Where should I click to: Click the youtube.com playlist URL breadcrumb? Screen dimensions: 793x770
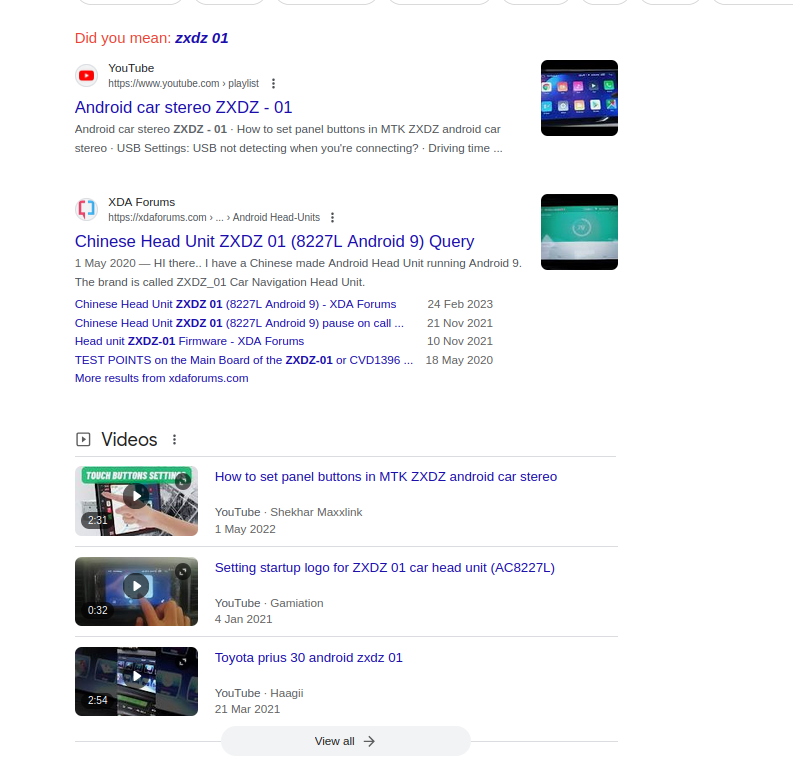coord(184,83)
